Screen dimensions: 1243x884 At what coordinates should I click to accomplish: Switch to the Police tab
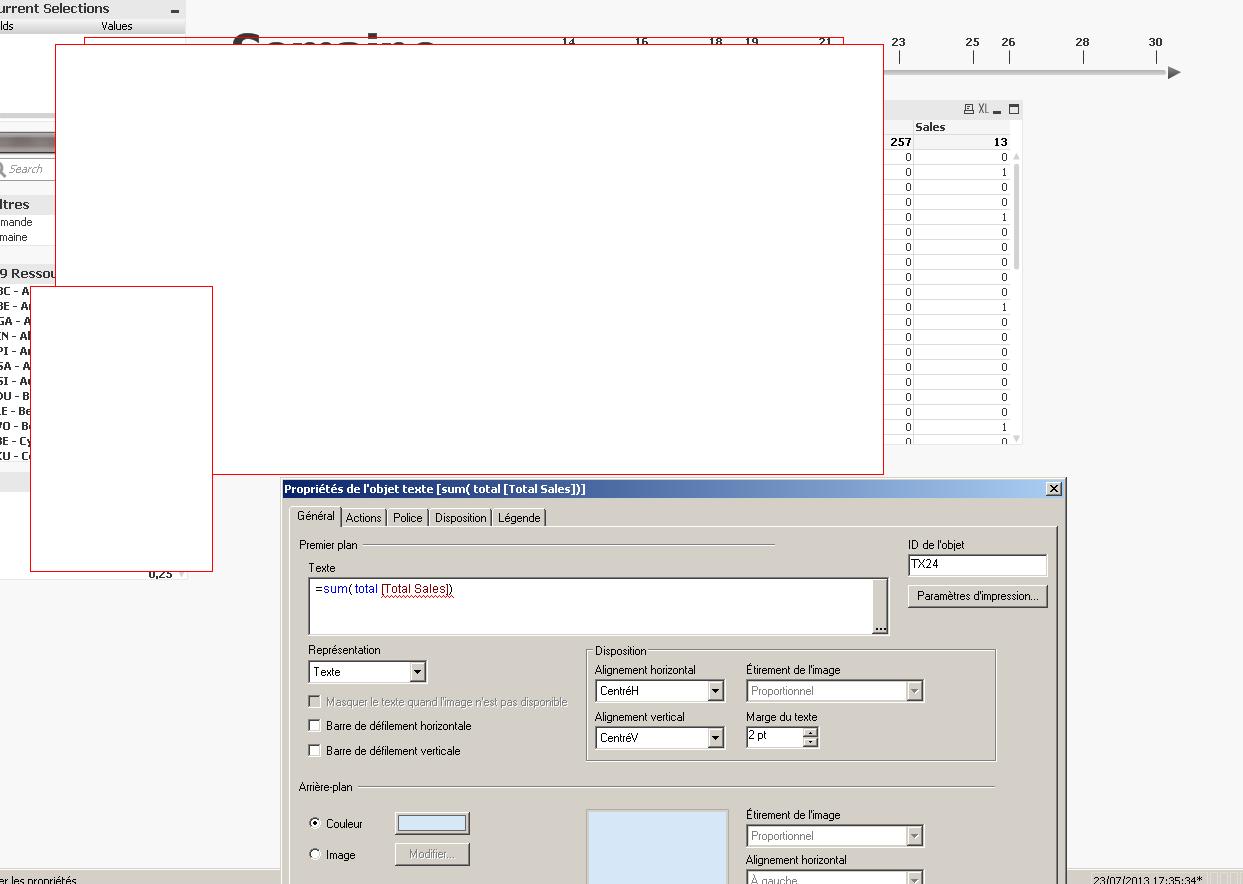[407, 518]
